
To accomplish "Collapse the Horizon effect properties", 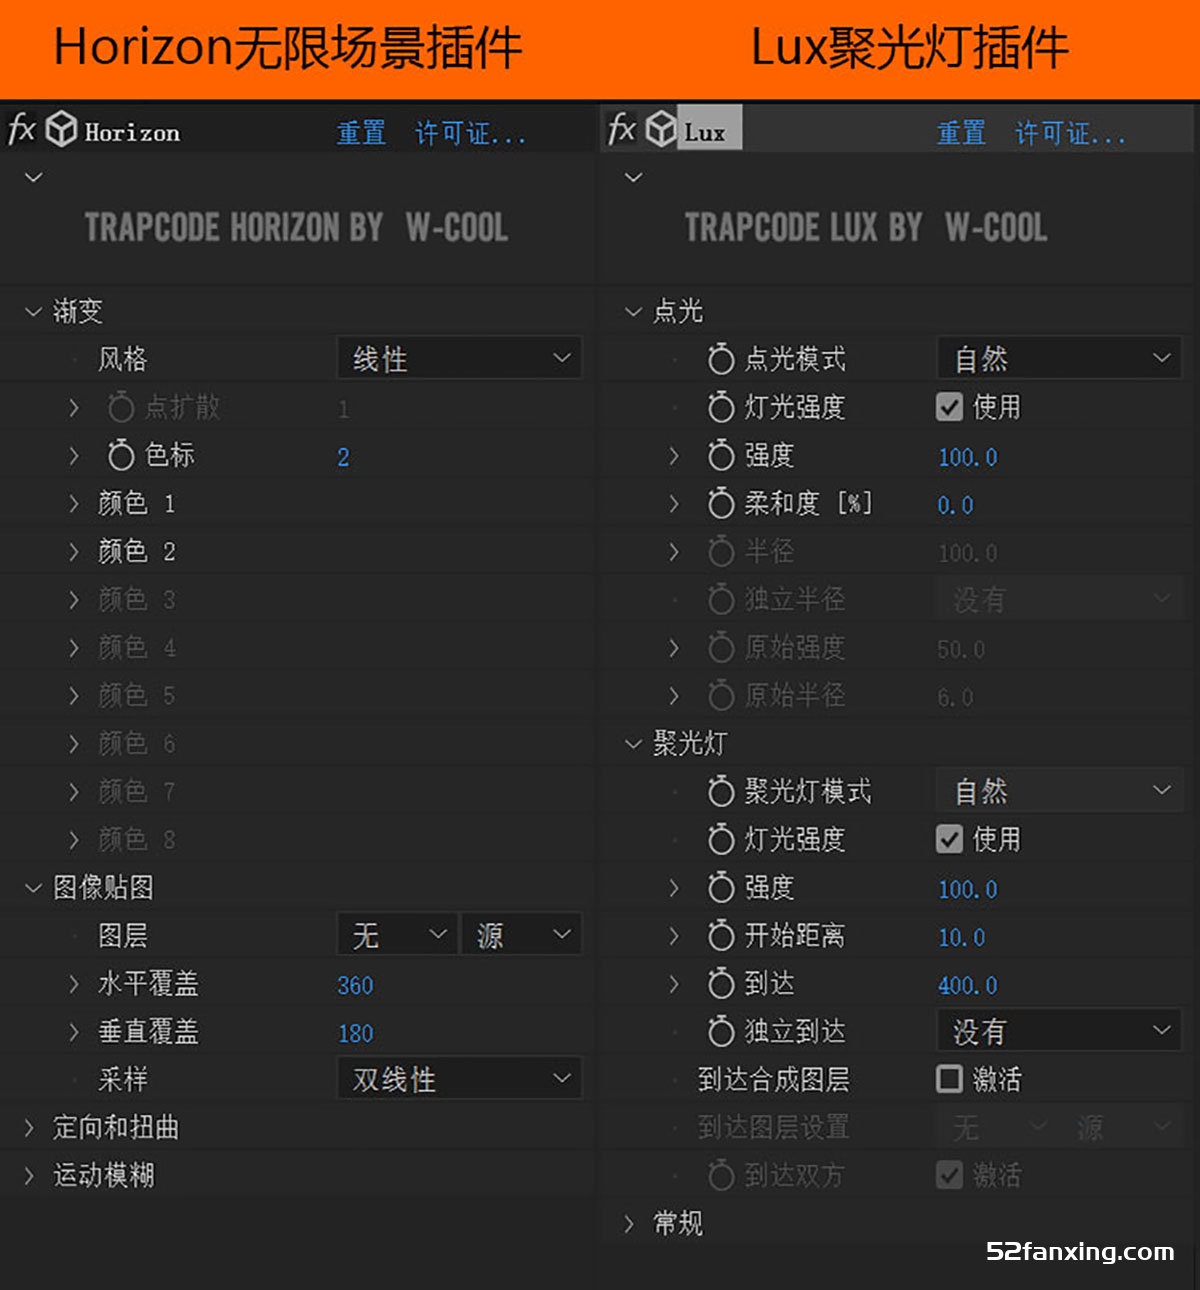I will [34, 177].
